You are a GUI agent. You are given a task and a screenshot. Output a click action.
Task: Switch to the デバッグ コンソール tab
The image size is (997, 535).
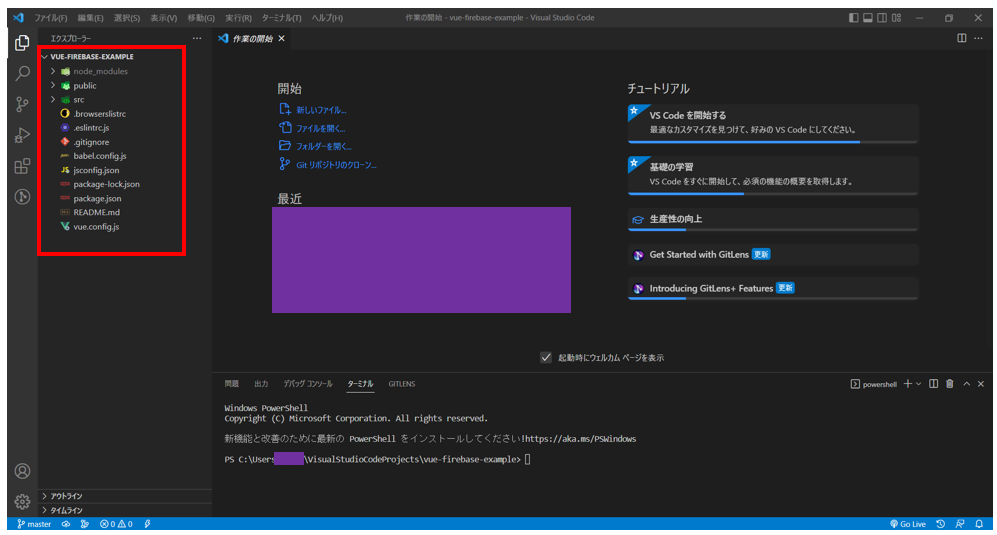[308, 384]
